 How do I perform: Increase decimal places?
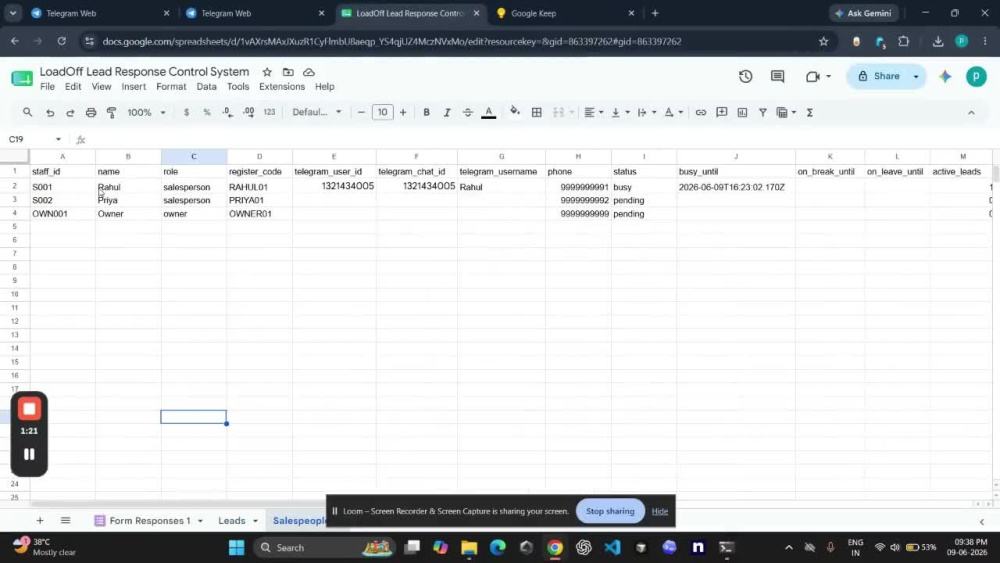click(249, 112)
